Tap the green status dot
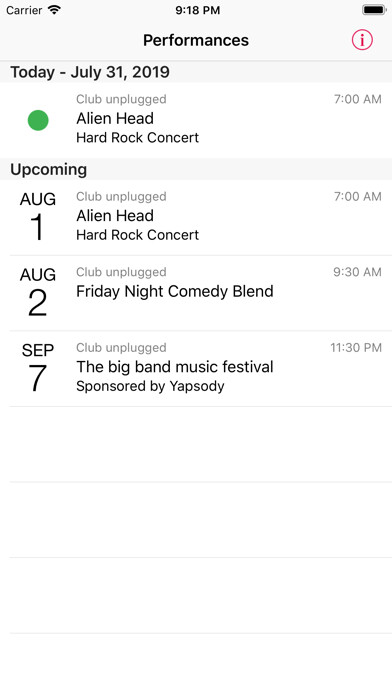Screen dimensions: 392x696 pyautogui.click(x=38, y=120)
